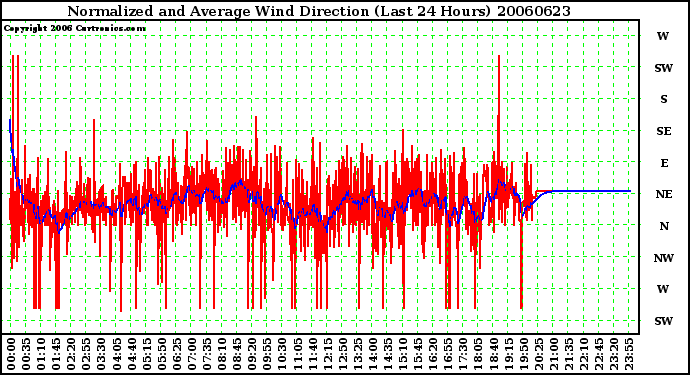Click the 04:05 time axis label
This screenshot has height=375, width=690.
116,354
